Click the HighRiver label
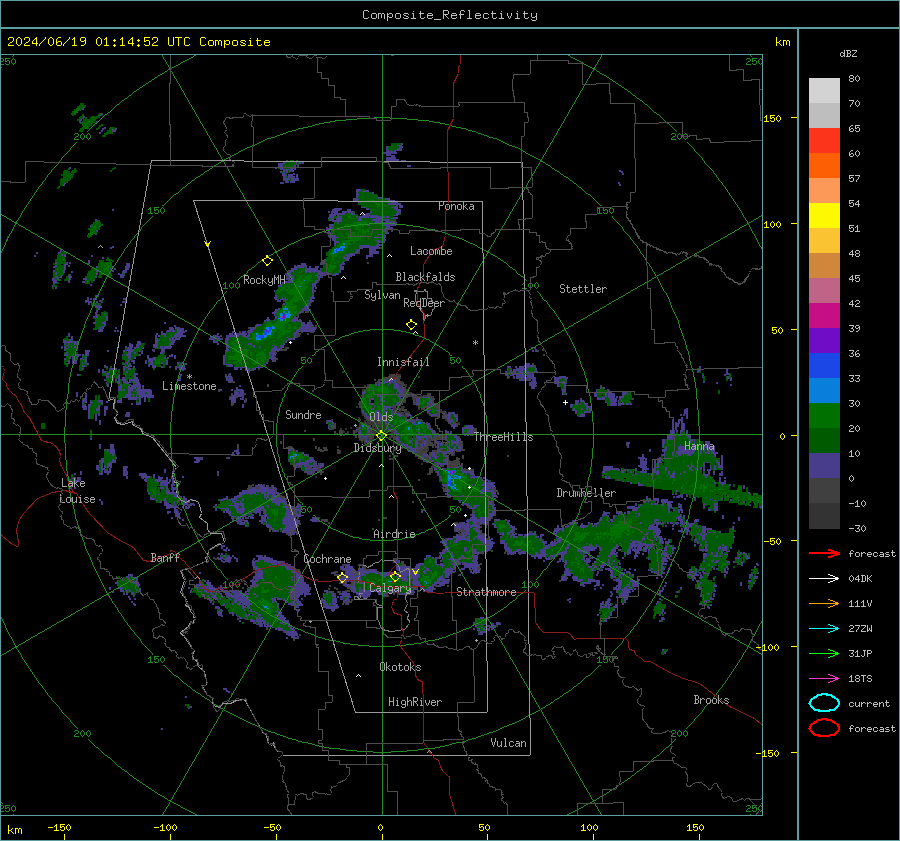This screenshot has height=841, width=900. 415,702
